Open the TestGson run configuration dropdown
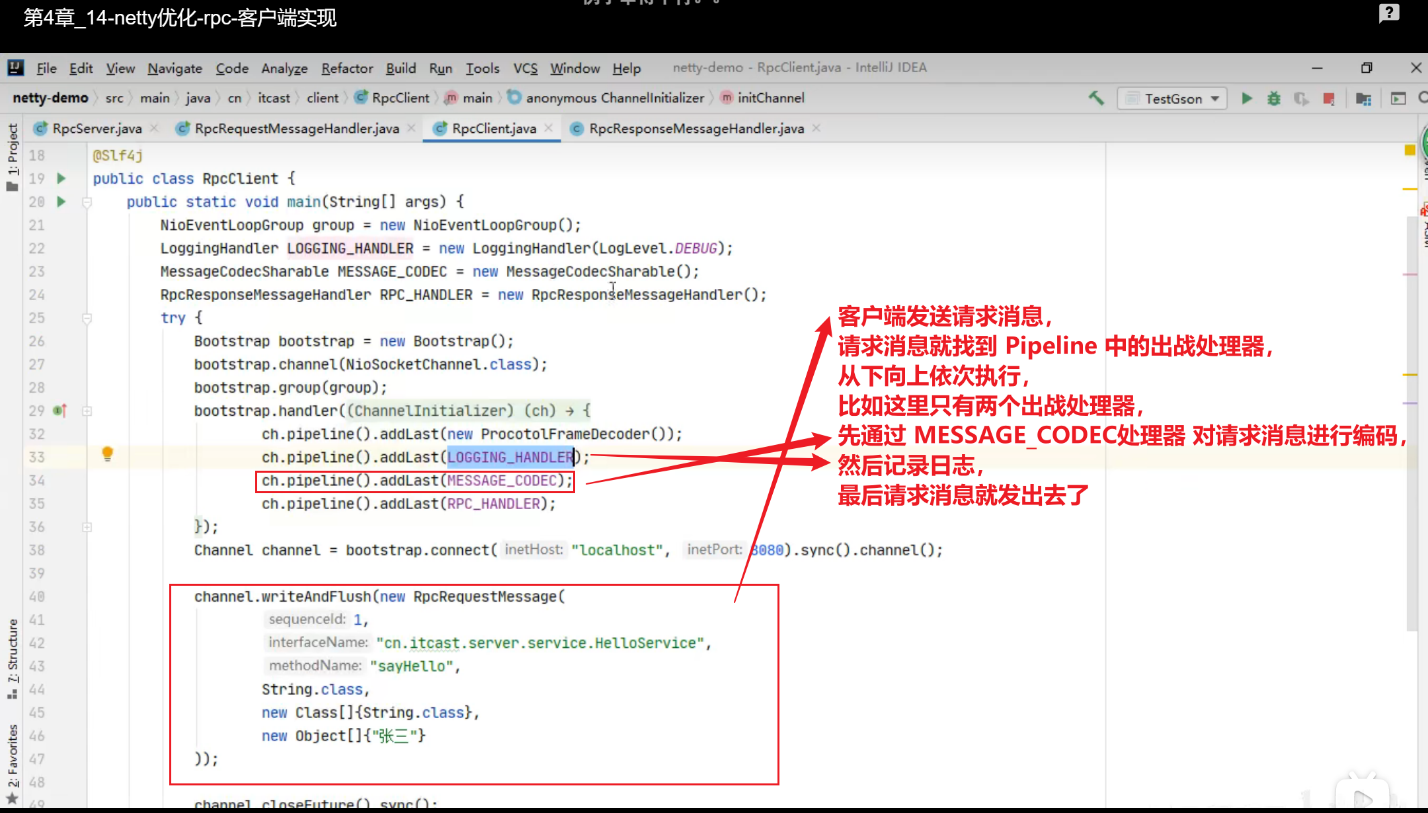The height and width of the screenshot is (813, 1428). pyautogui.click(x=1172, y=98)
